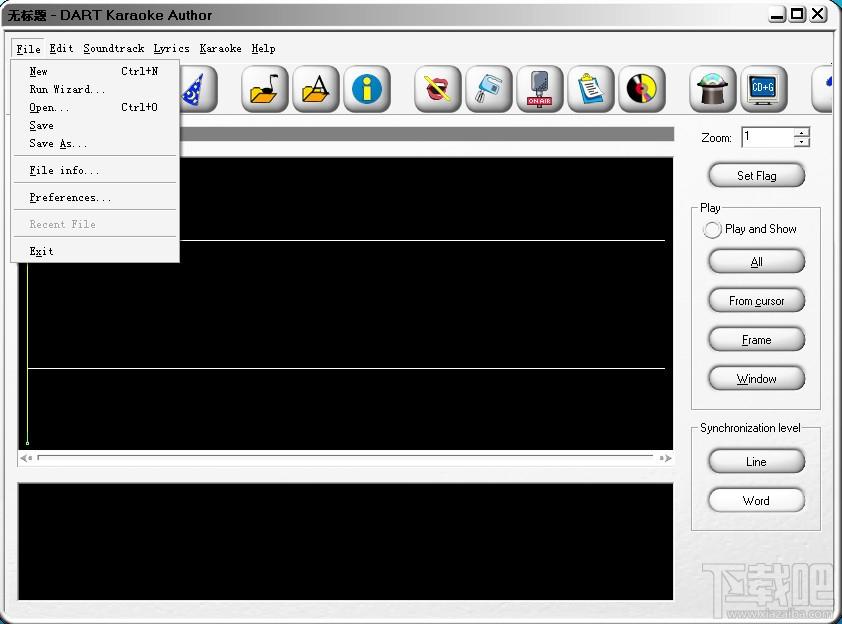Enable the Play and Show radio option

tap(712, 229)
